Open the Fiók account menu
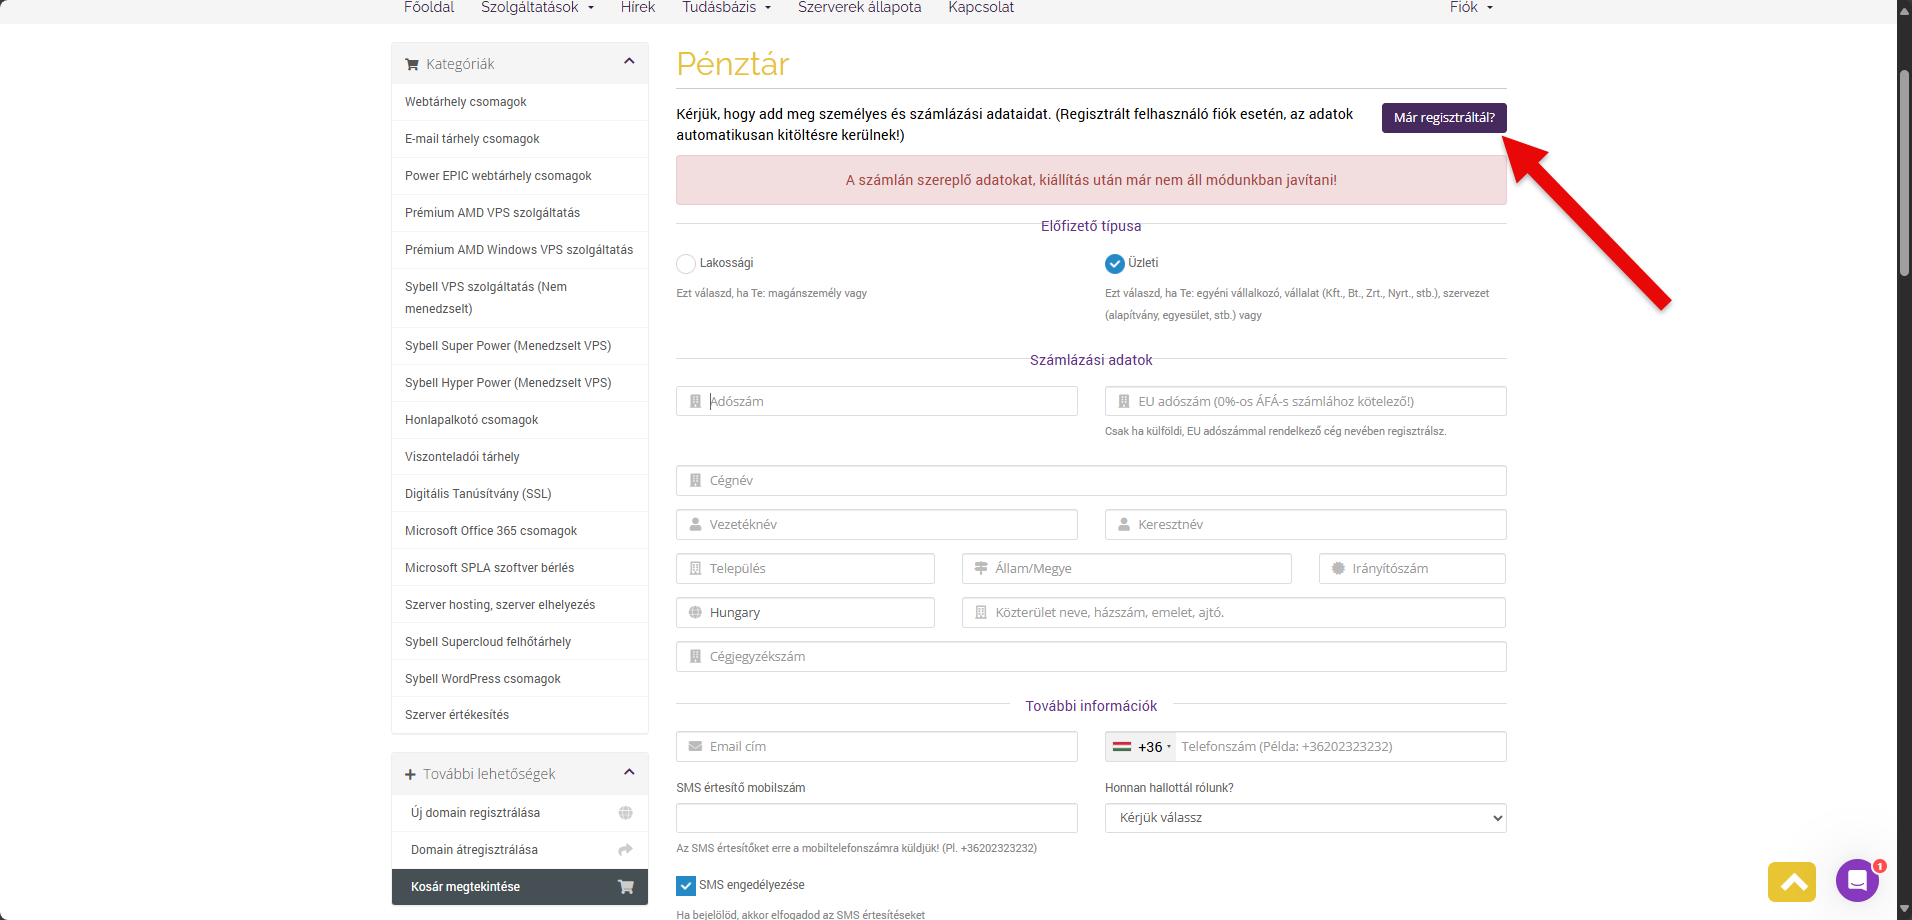Image resolution: width=1912 pixels, height=920 pixels. point(1470,8)
